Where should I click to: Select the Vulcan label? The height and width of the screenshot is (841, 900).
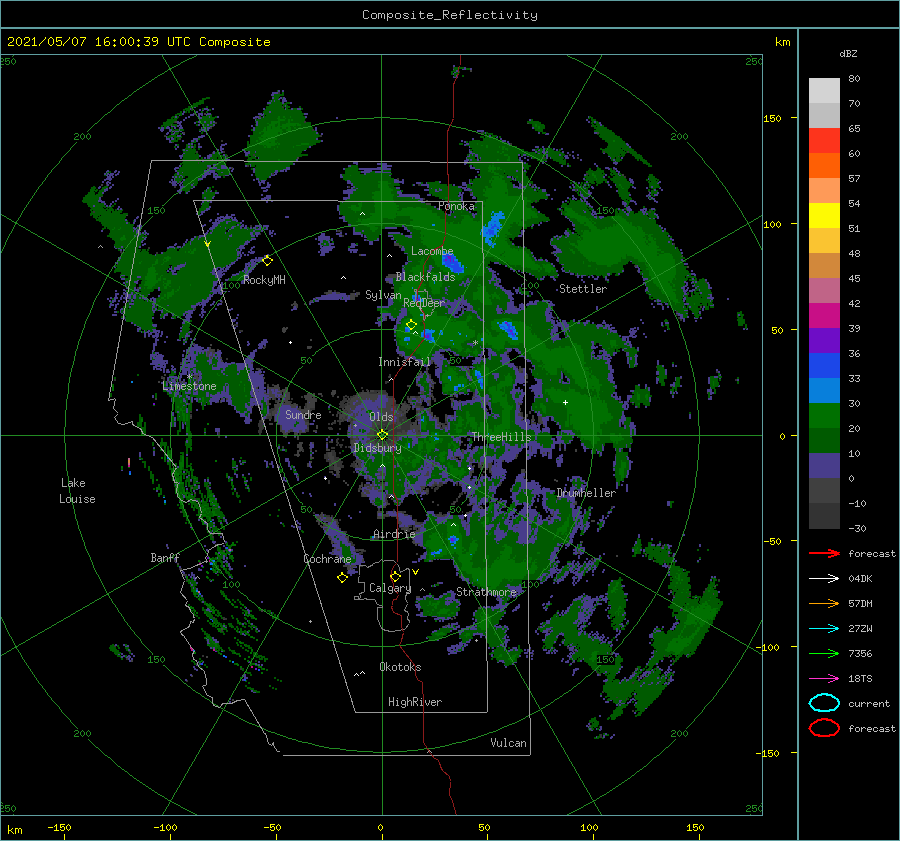[x=508, y=743]
